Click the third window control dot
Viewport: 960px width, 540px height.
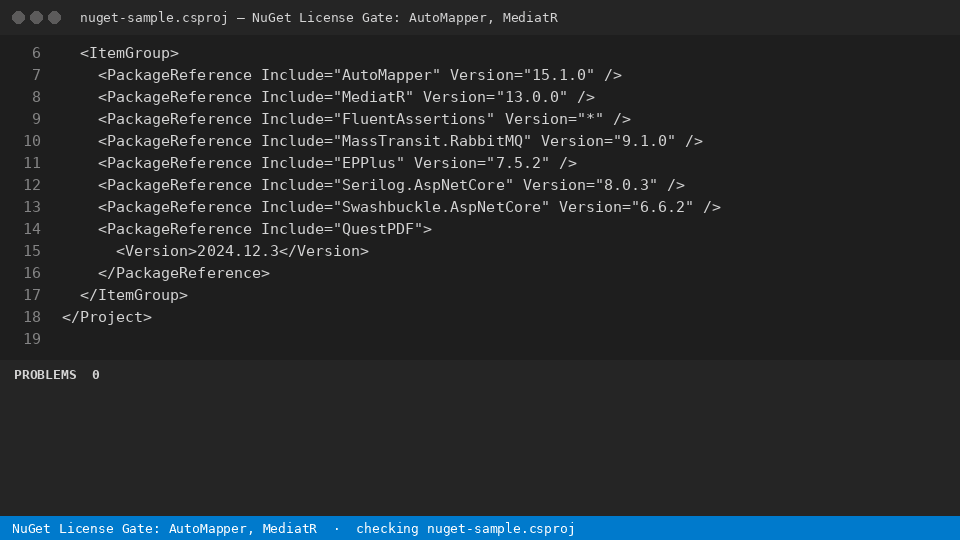click(54, 18)
